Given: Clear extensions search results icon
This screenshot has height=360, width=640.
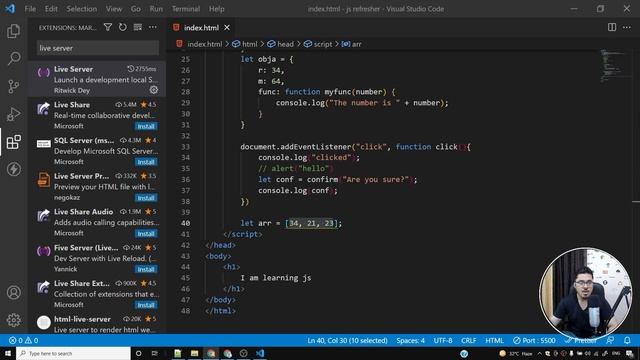Looking at the screenshot, I should click(x=138, y=27).
